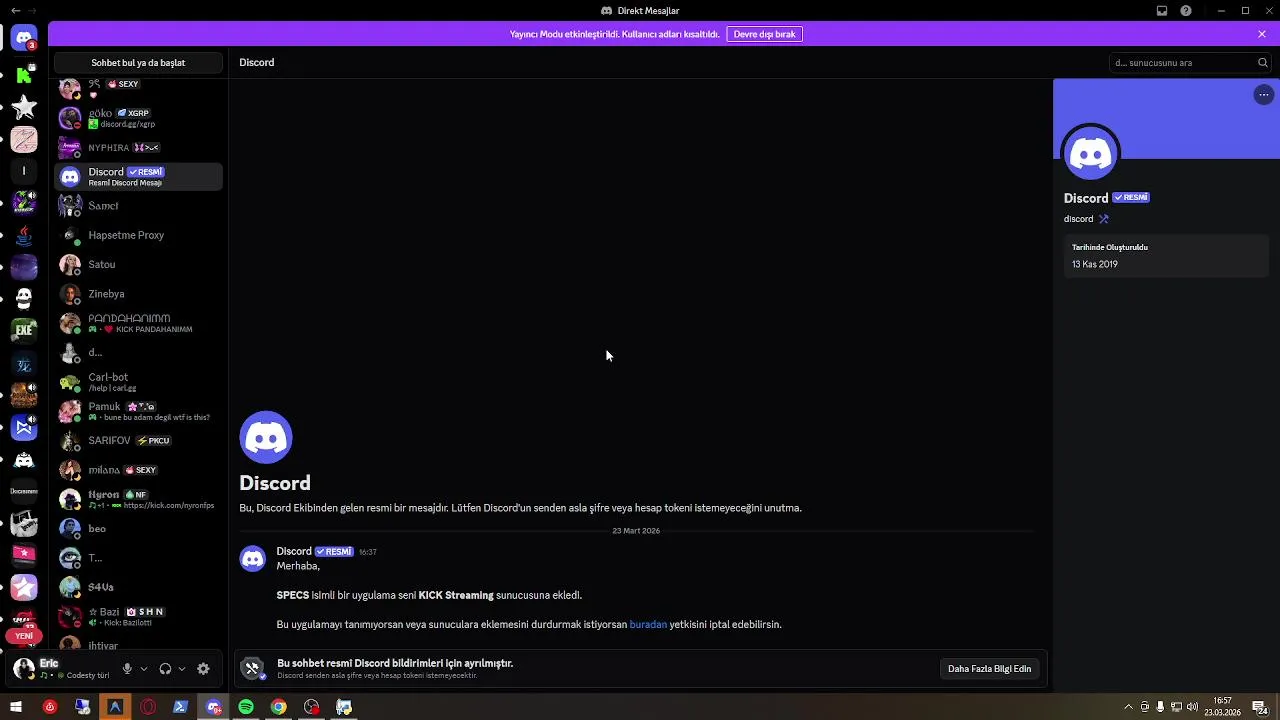The height and width of the screenshot is (720, 1280).
Task: Open the Java logo server icon
Action: click(x=24, y=235)
